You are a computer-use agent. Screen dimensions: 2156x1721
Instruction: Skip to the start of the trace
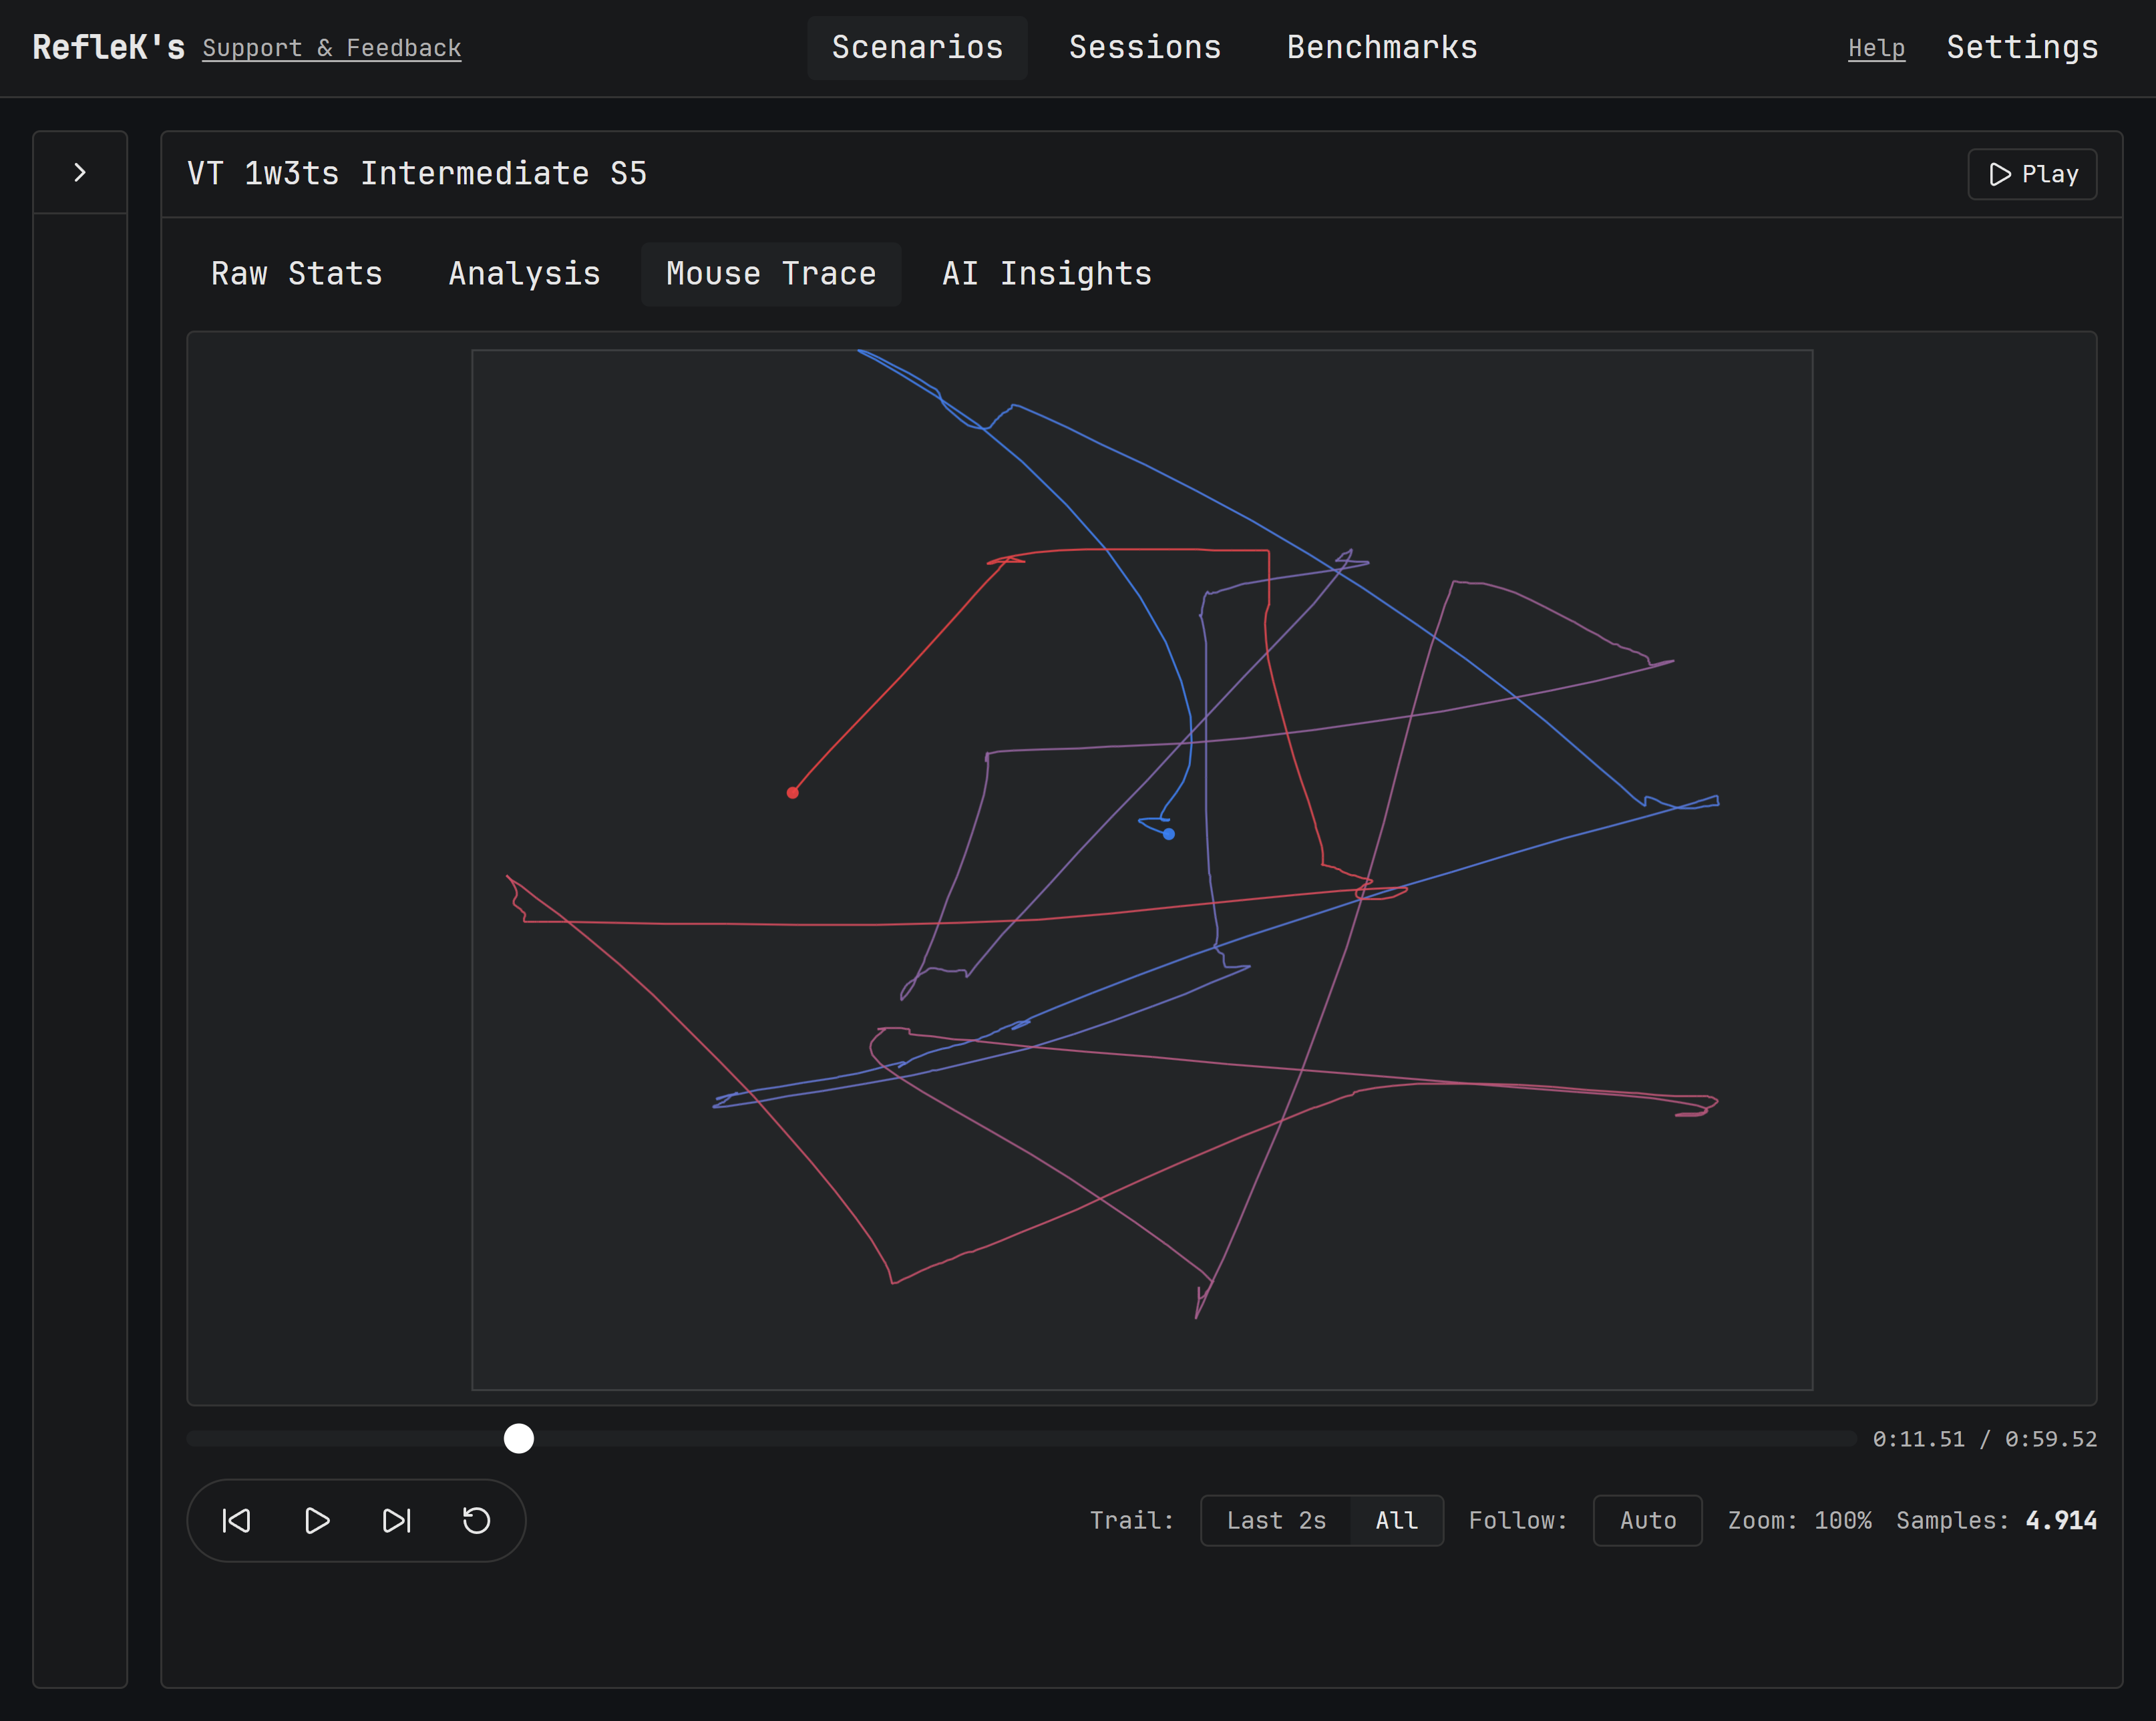tap(236, 1521)
